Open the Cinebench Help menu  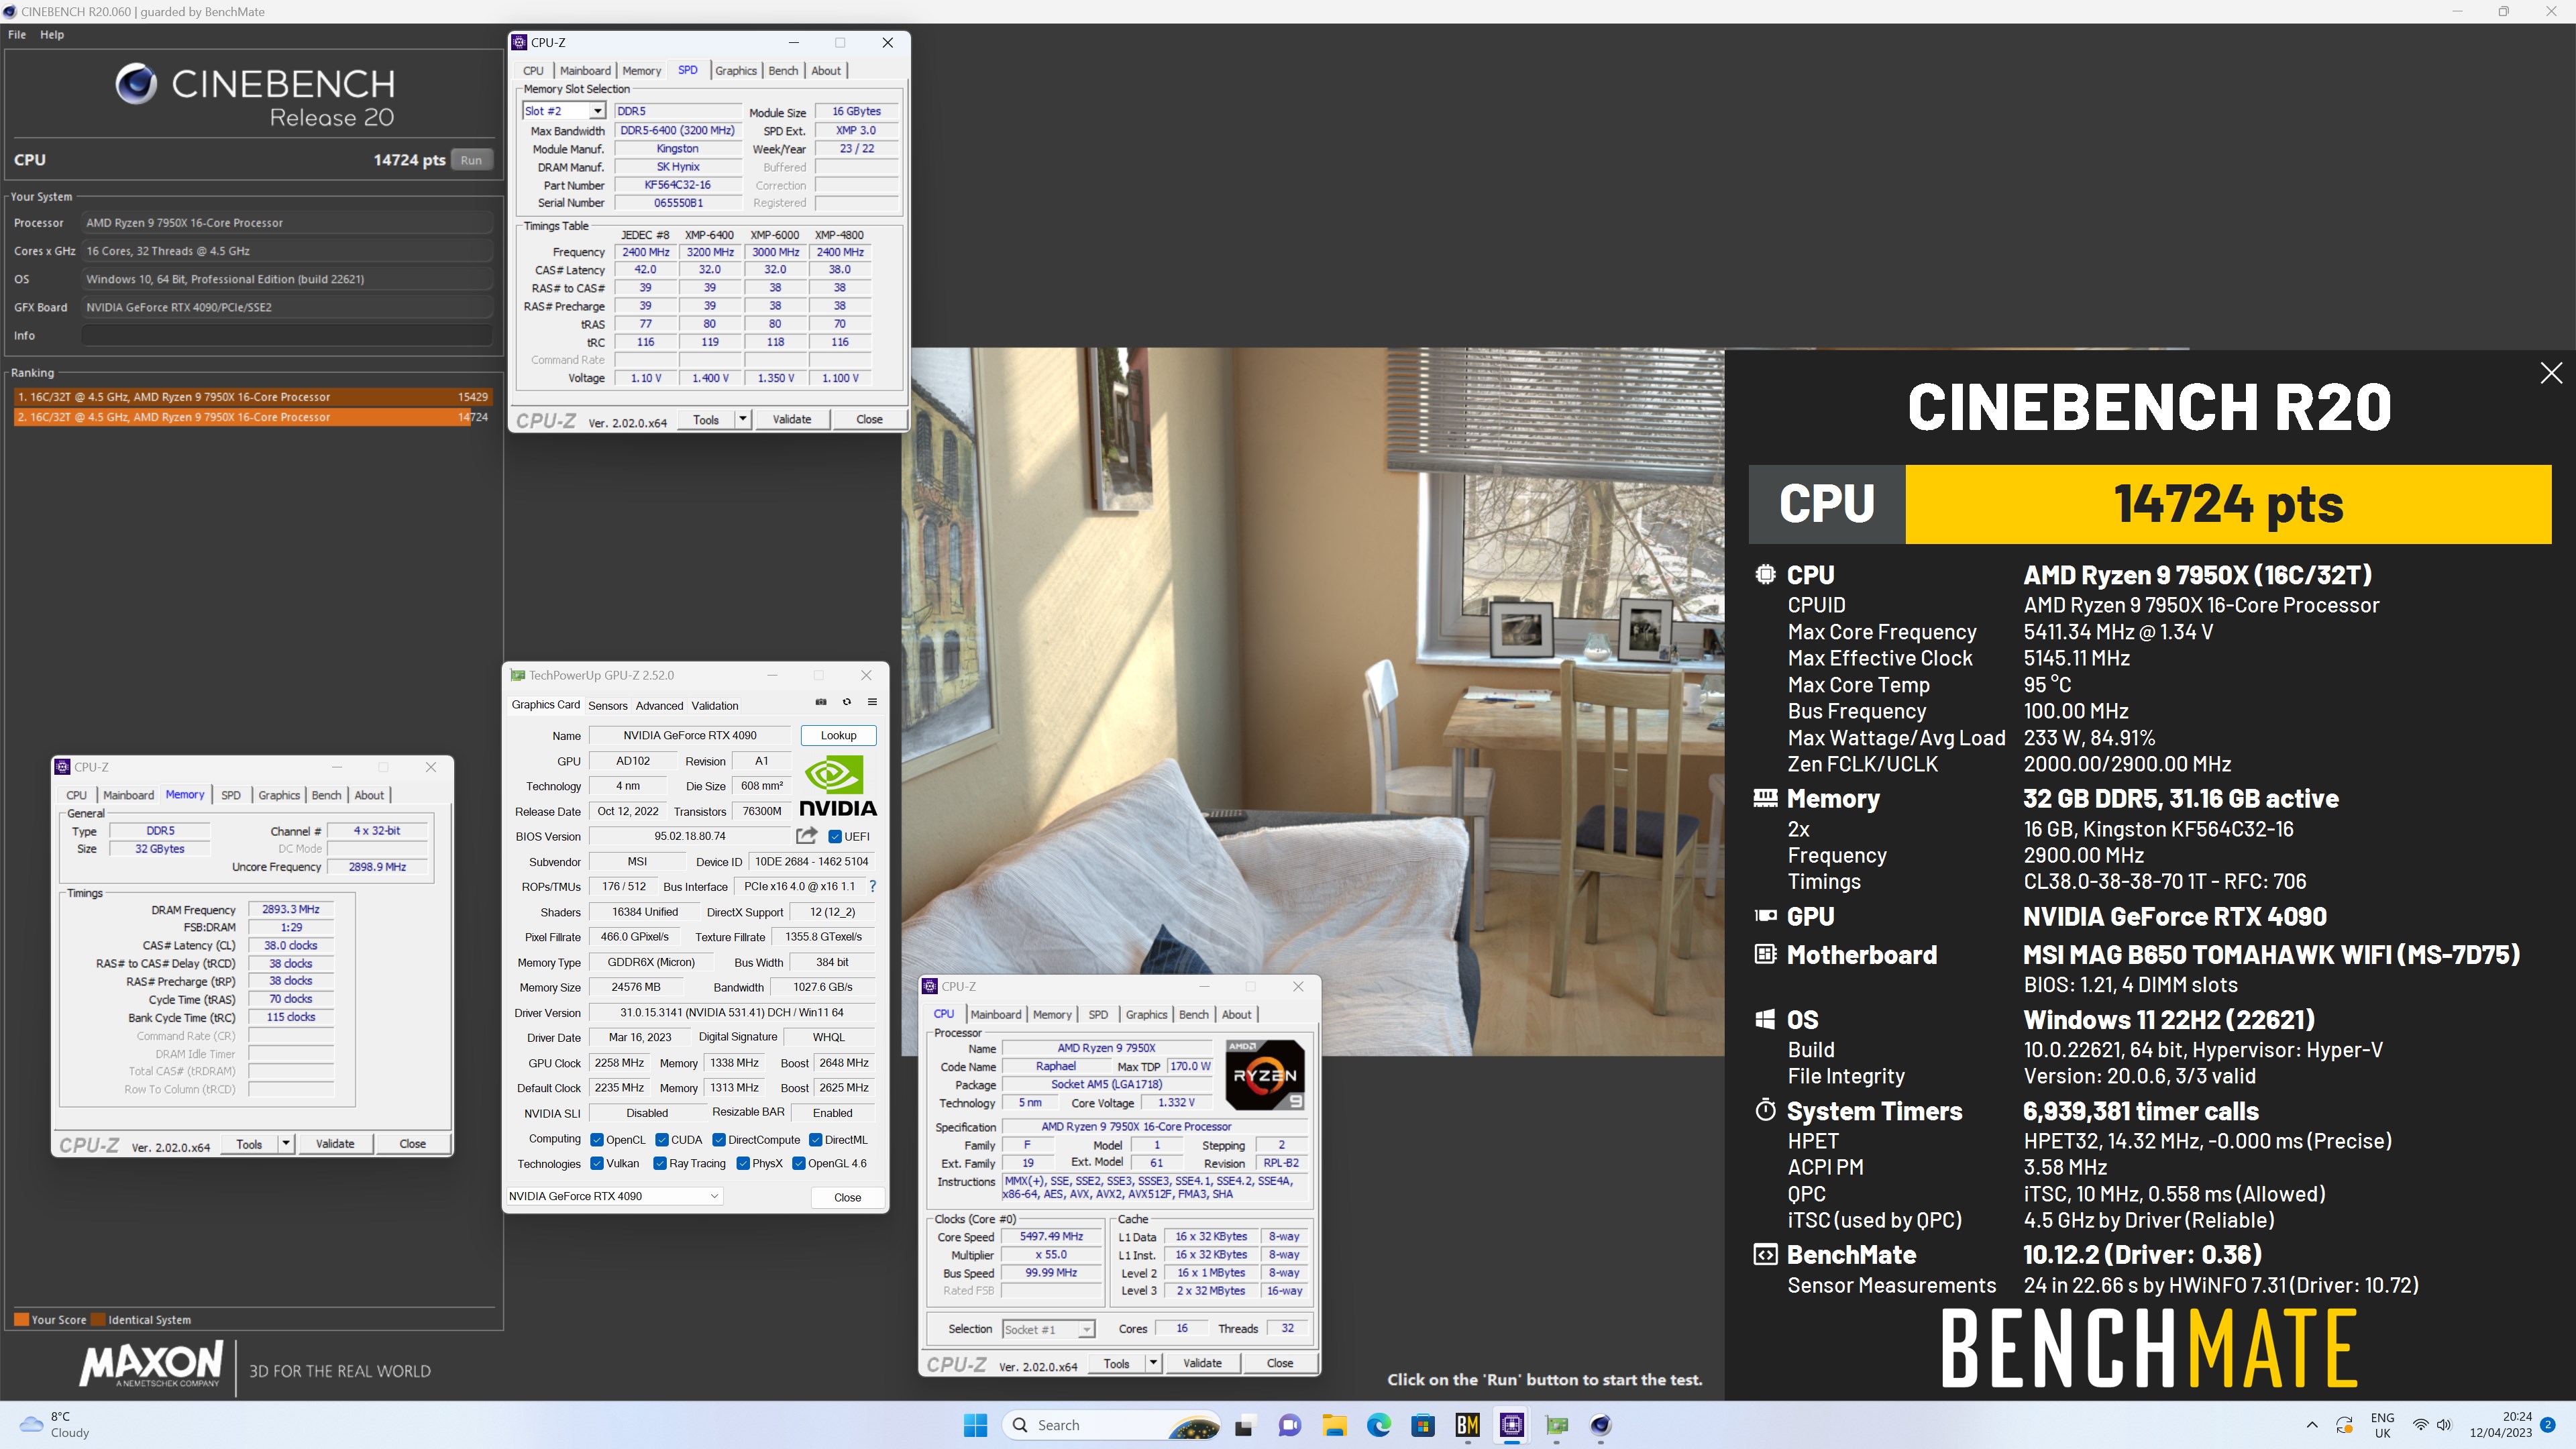[52, 34]
